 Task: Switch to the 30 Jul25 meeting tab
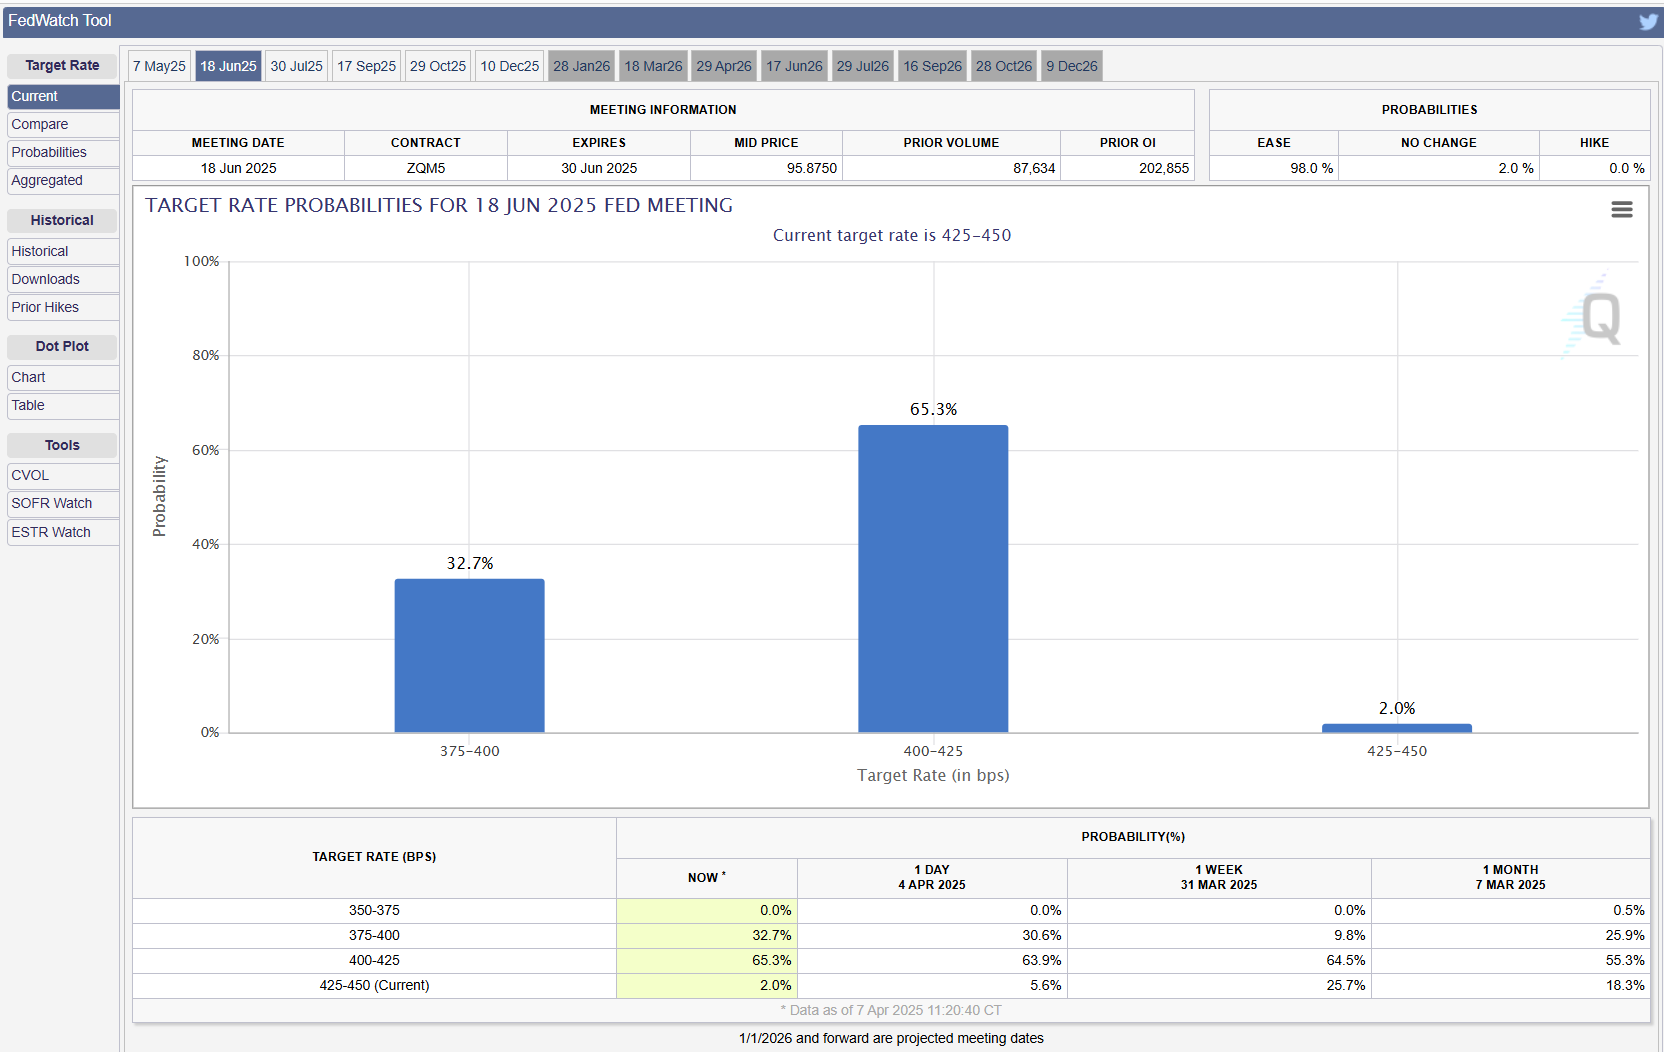(296, 66)
